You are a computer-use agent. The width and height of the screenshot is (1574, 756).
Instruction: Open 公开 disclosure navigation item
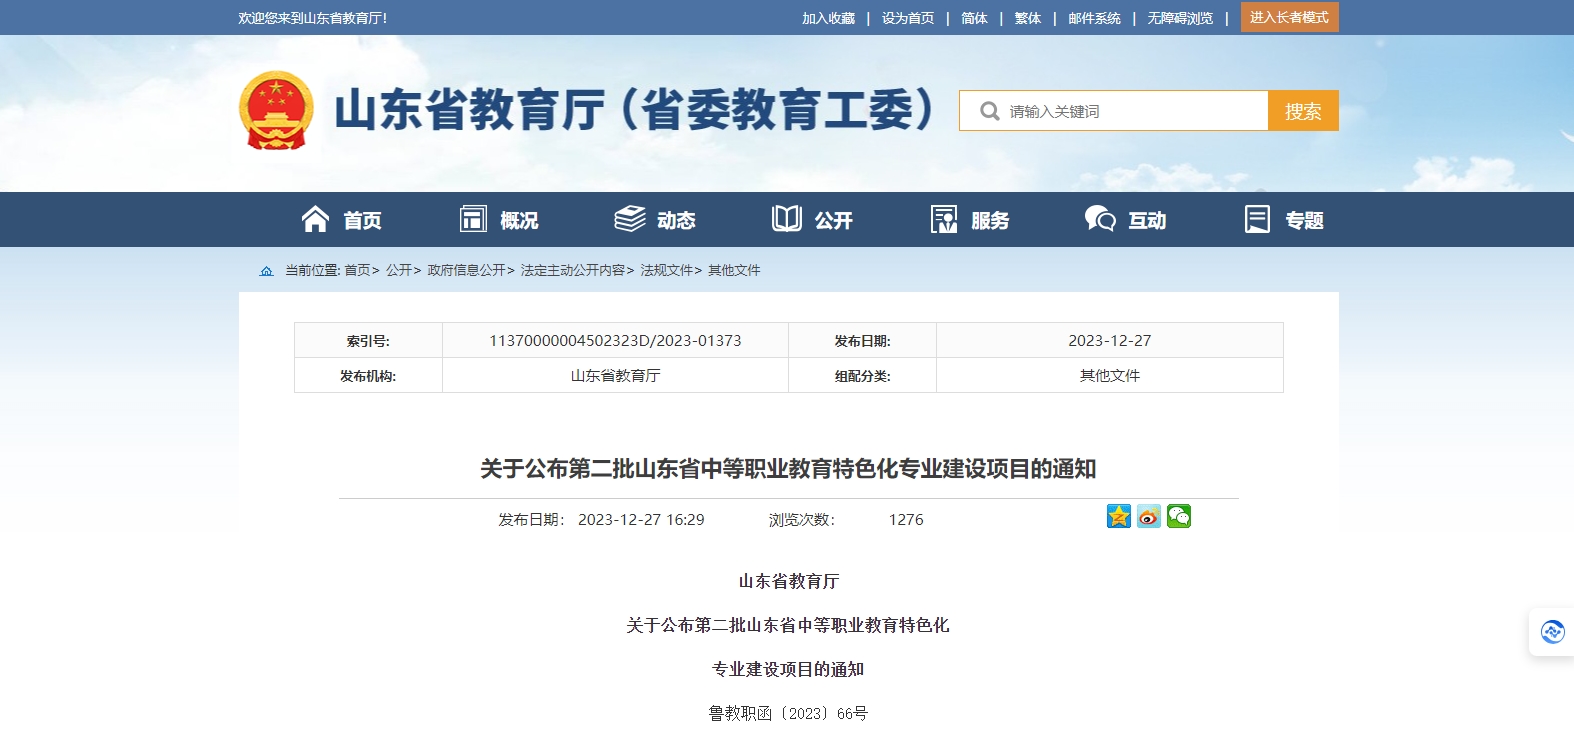pos(812,220)
